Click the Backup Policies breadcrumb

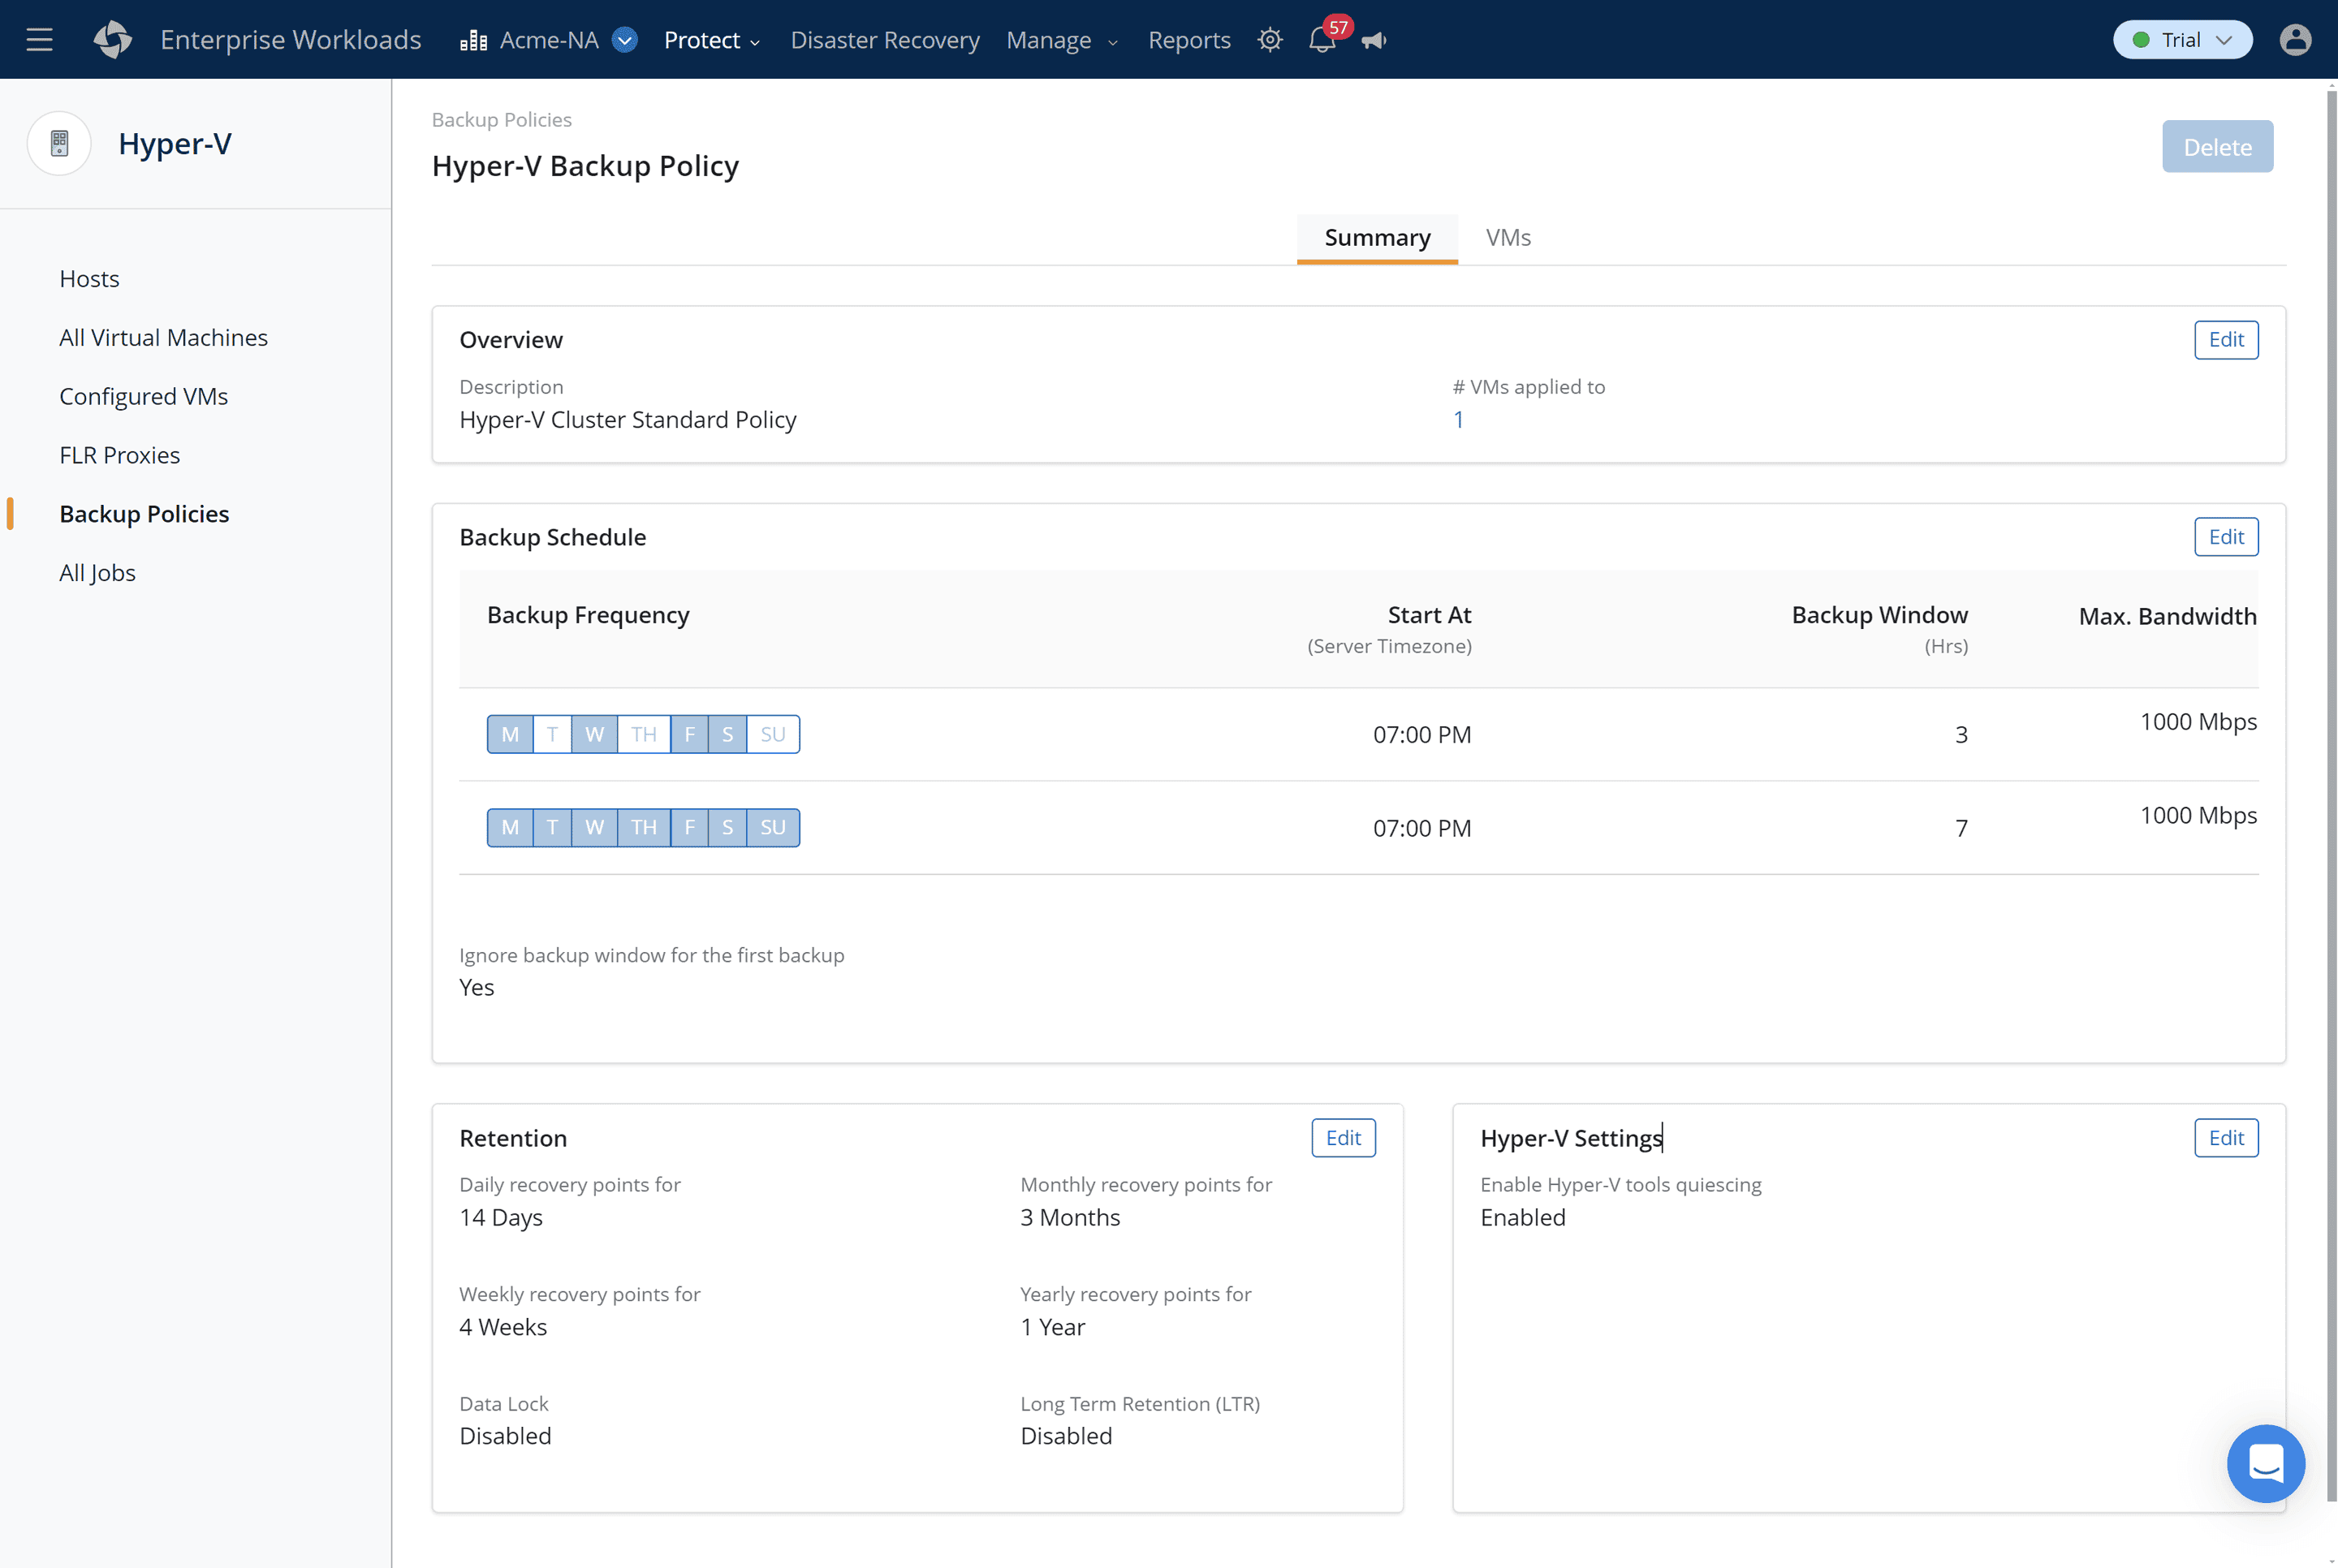501,120
